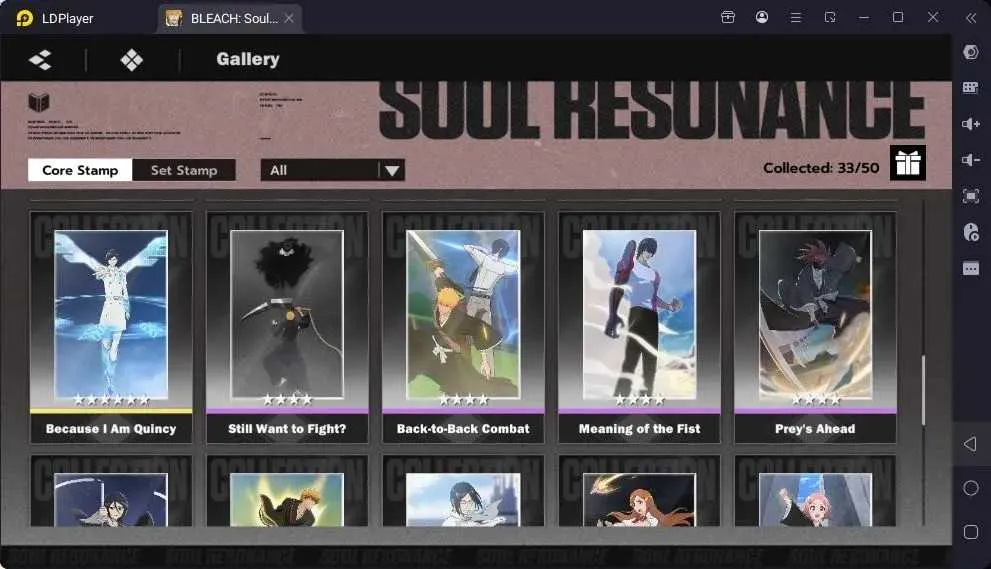Open the Rukia stamp card in the second row

[111, 491]
